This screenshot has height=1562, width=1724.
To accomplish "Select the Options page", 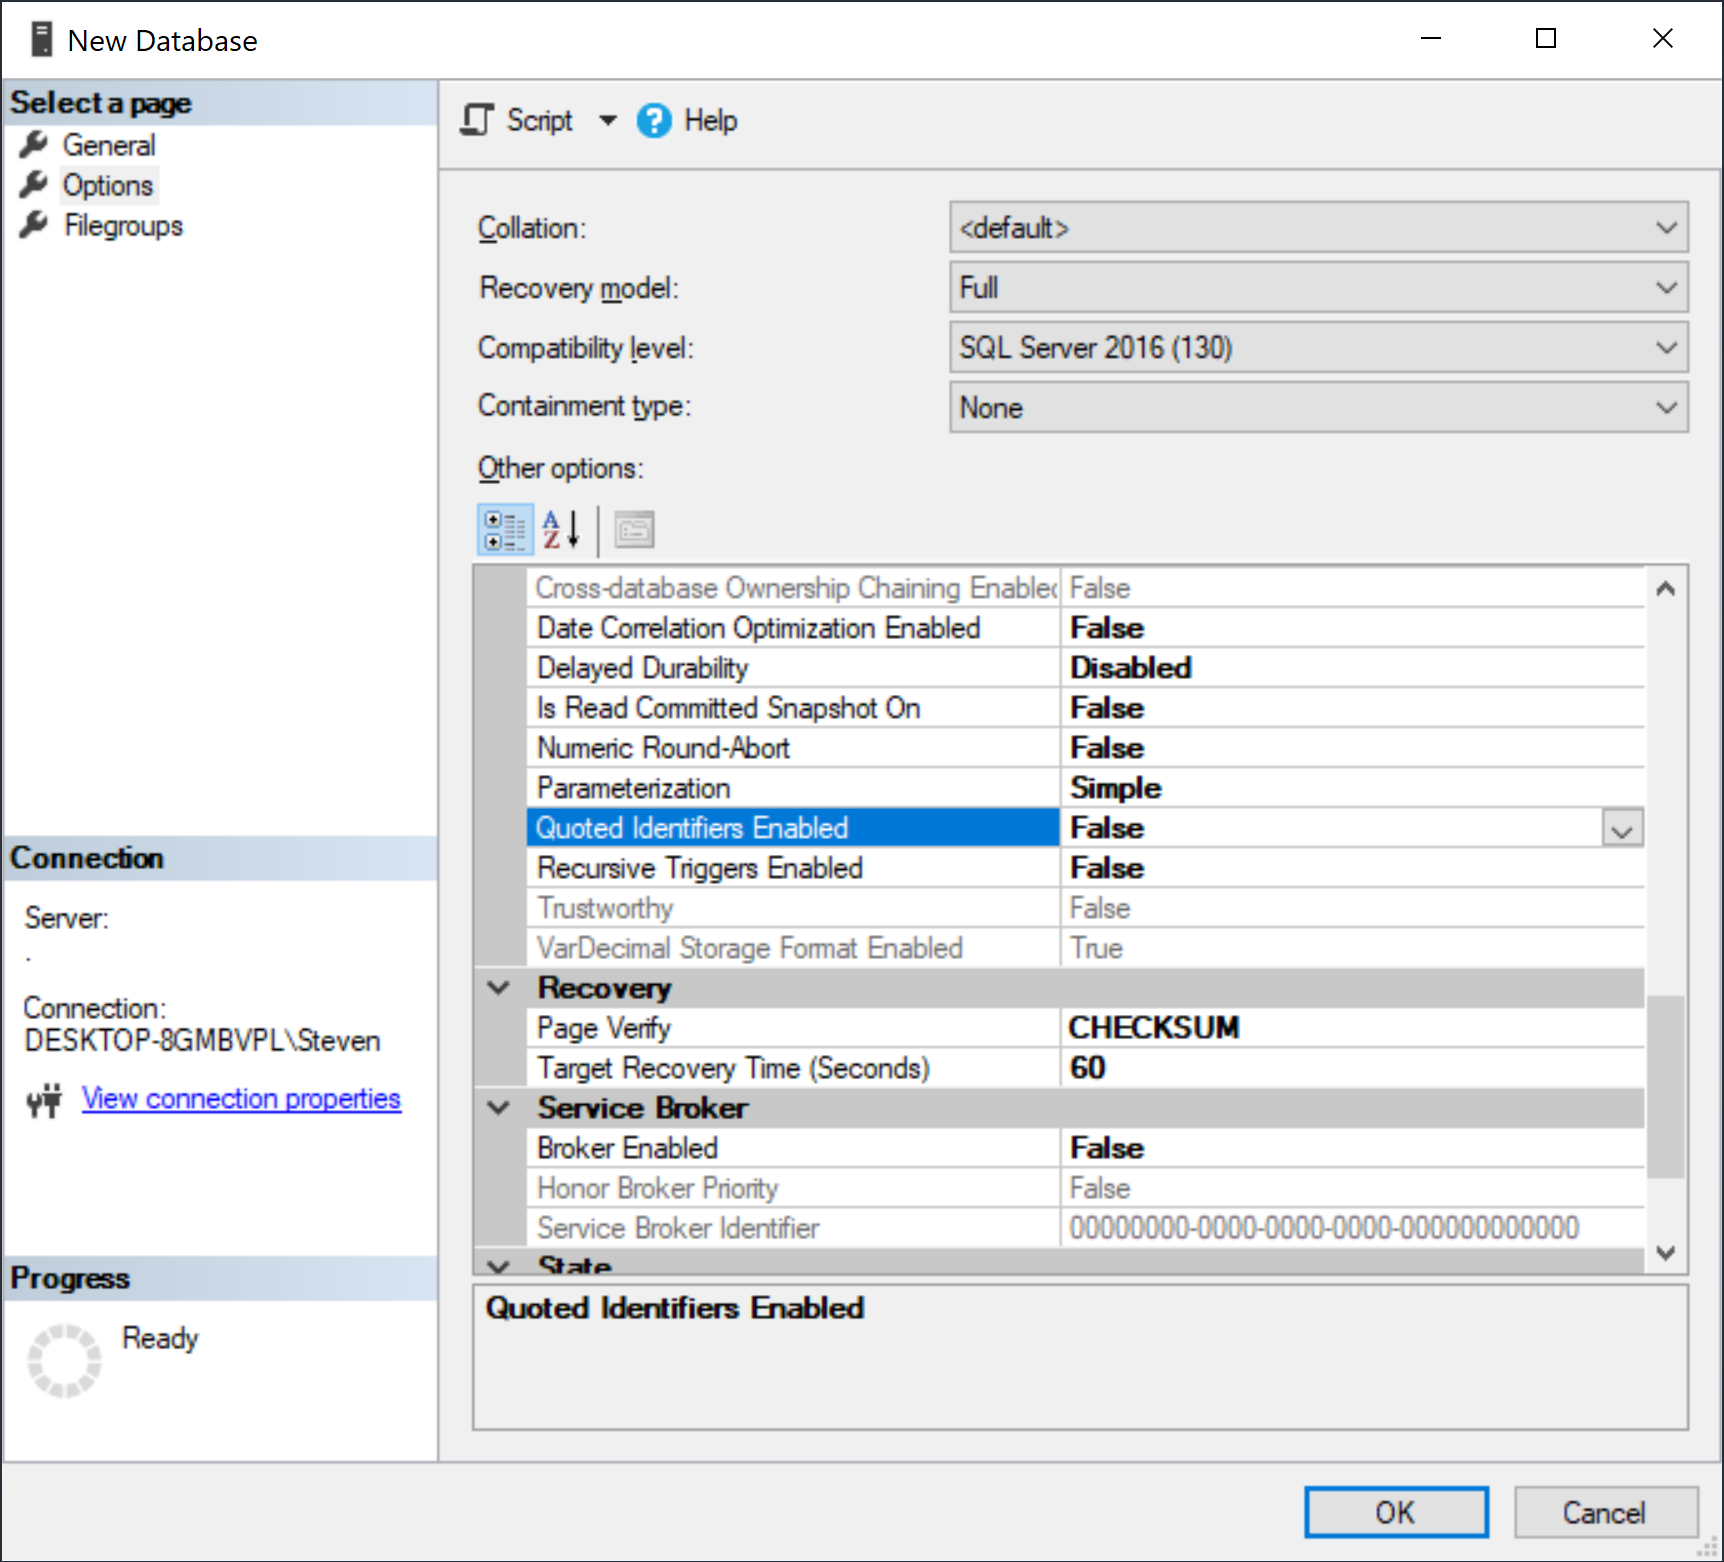I will [107, 184].
